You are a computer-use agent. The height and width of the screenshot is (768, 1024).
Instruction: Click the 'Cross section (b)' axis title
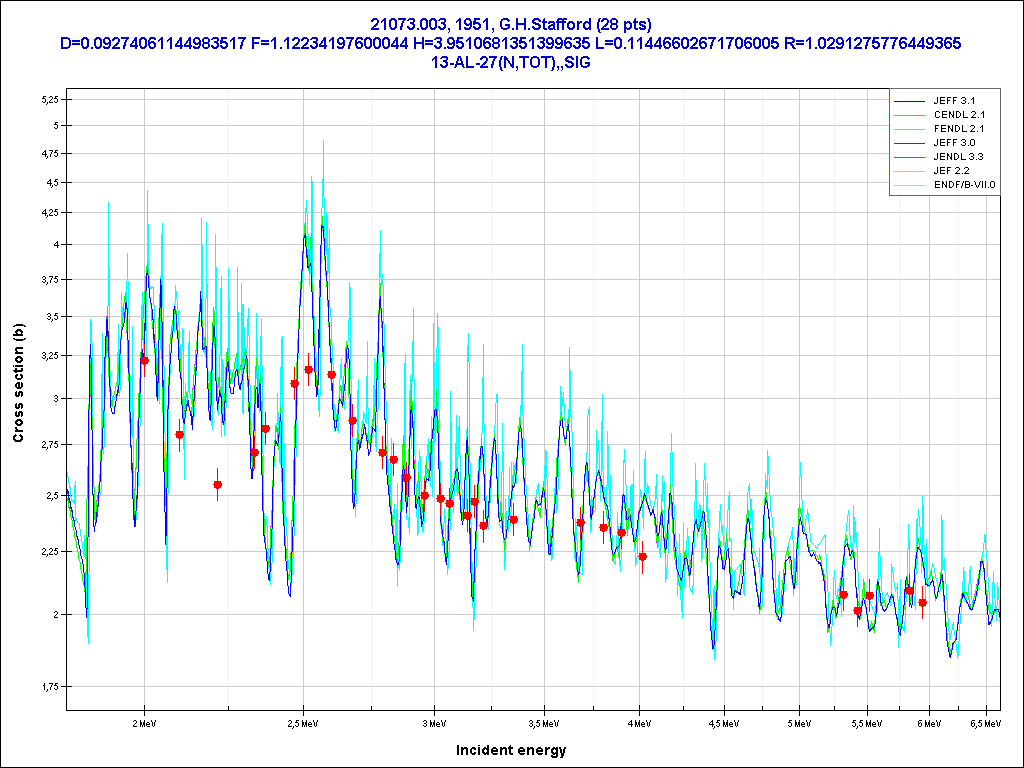point(18,384)
